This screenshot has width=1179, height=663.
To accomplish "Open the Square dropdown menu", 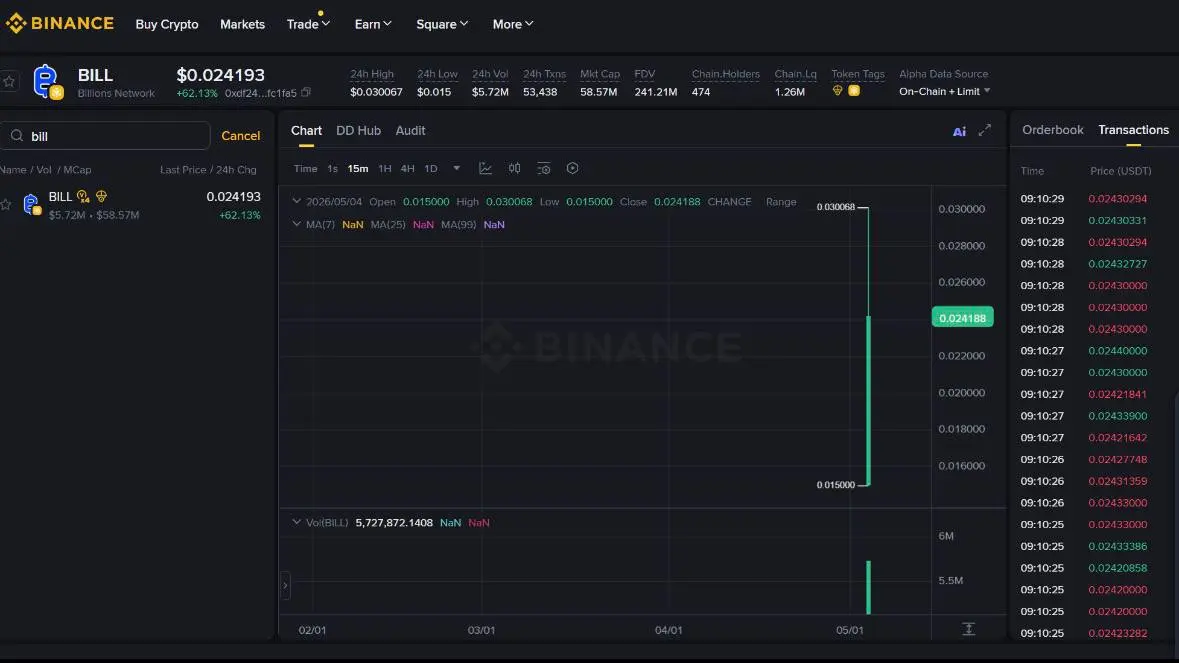I will point(442,24).
